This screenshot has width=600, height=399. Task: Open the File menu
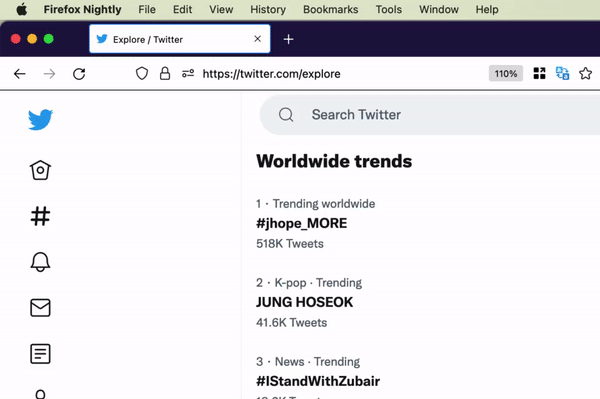coord(147,9)
